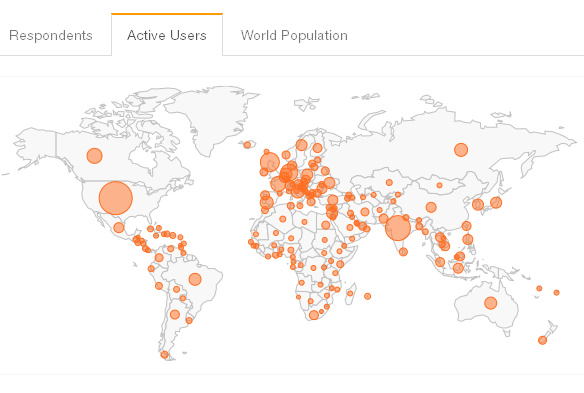Select the bubble over Russia
Screen dimensions: 584x393
461,150
